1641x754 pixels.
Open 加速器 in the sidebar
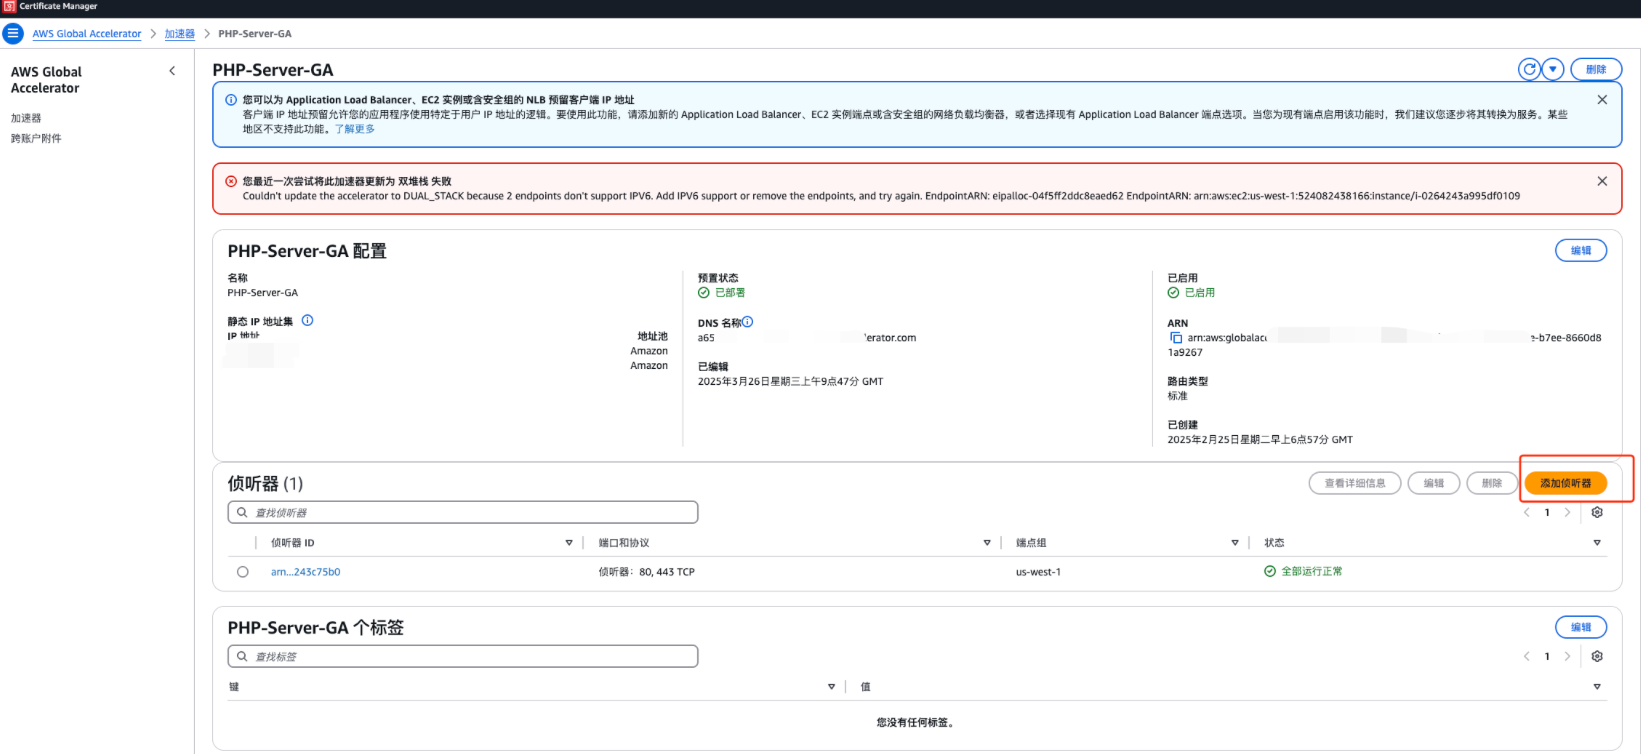tap(26, 118)
